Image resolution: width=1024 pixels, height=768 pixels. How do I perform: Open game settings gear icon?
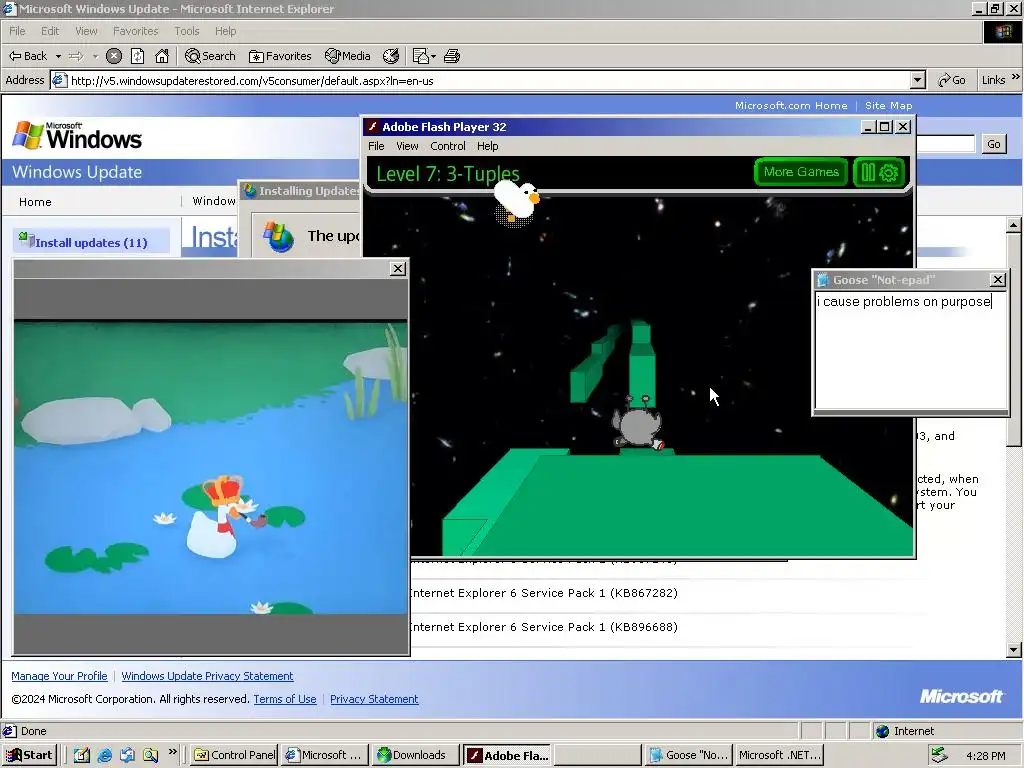coord(889,172)
